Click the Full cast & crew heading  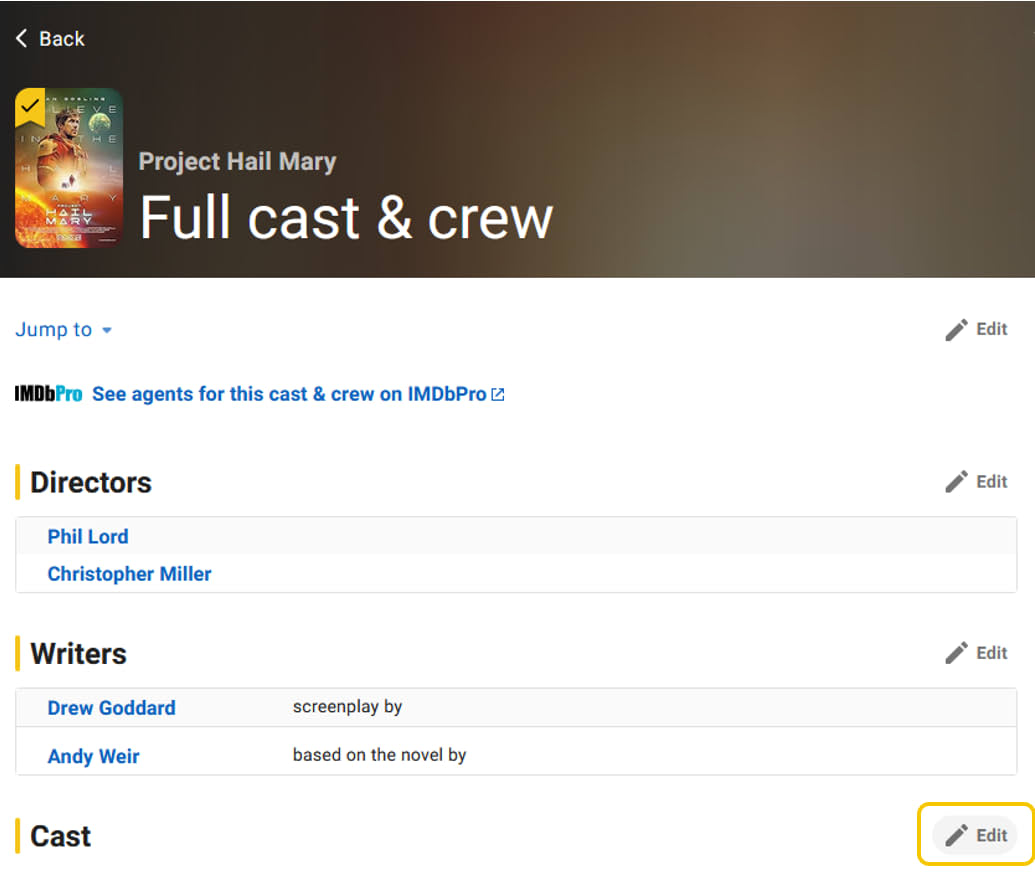point(346,217)
